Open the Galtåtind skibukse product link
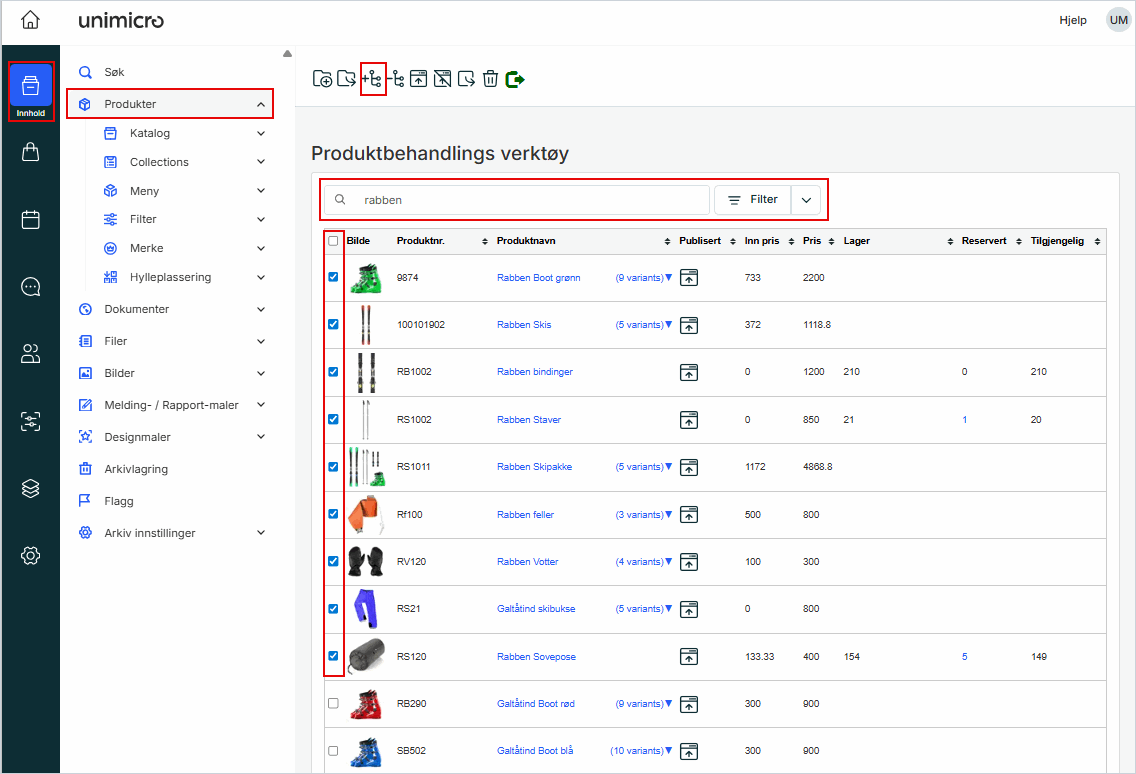Viewport: 1136px width, 774px height. [x=536, y=609]
